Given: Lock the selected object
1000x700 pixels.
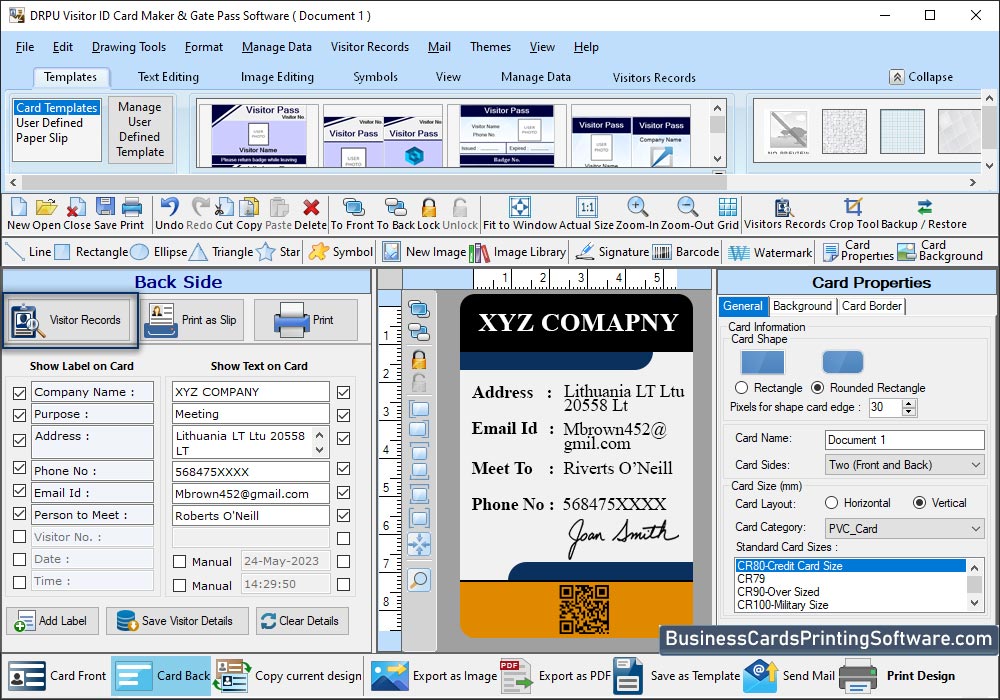Looking at the screenshot, I should click(429, 214).
